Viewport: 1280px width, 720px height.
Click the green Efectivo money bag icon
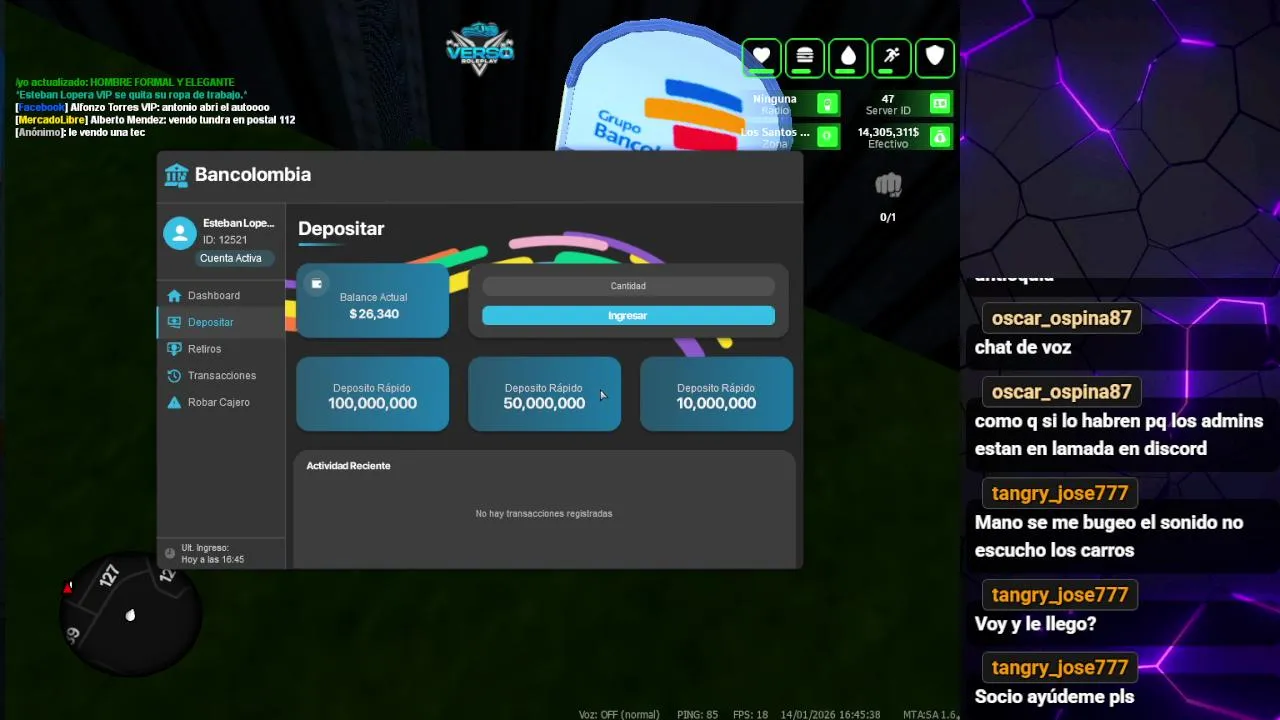pyautogui.click(x=940, y=136)
